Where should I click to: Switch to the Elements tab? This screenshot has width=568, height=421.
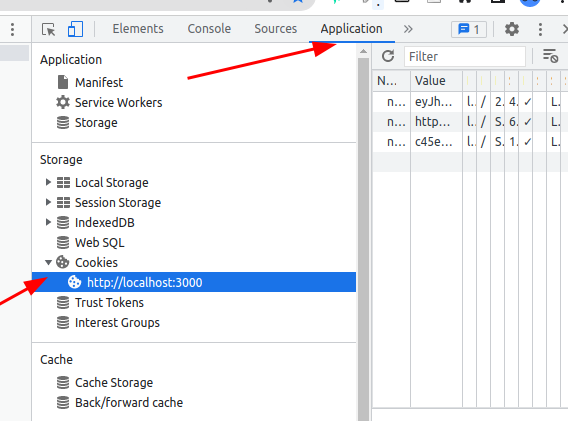138,29
